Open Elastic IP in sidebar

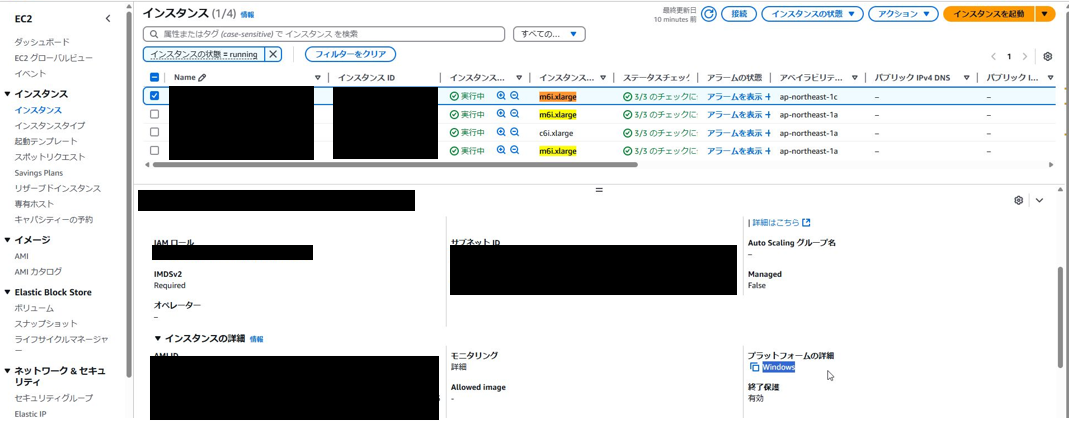[31, 414]
